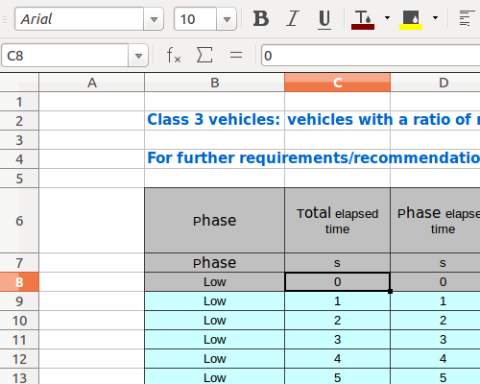Select cell C8 containing 0
Screen dimensions: 480x384
[337, 282]
